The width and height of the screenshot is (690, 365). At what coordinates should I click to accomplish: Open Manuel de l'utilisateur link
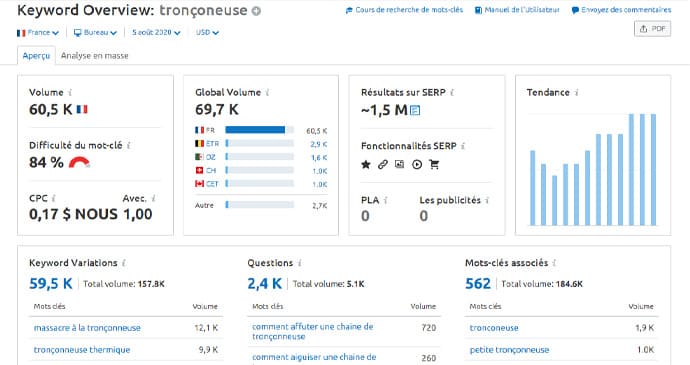(517, 10)
